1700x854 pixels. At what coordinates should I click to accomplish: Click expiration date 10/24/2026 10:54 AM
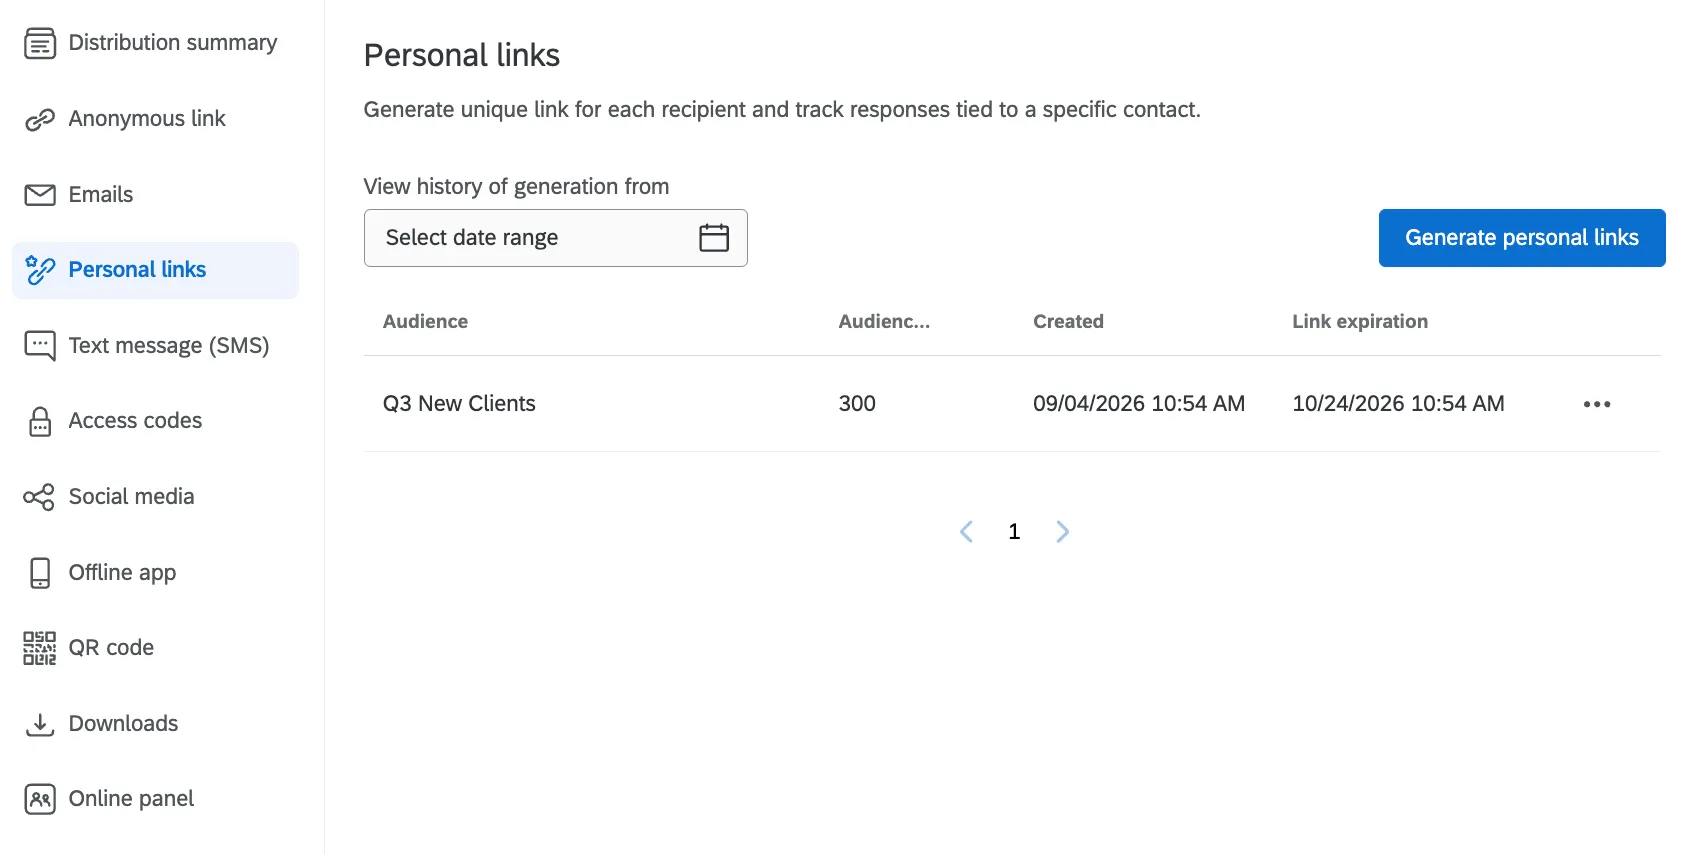[x=1398, y=404]
